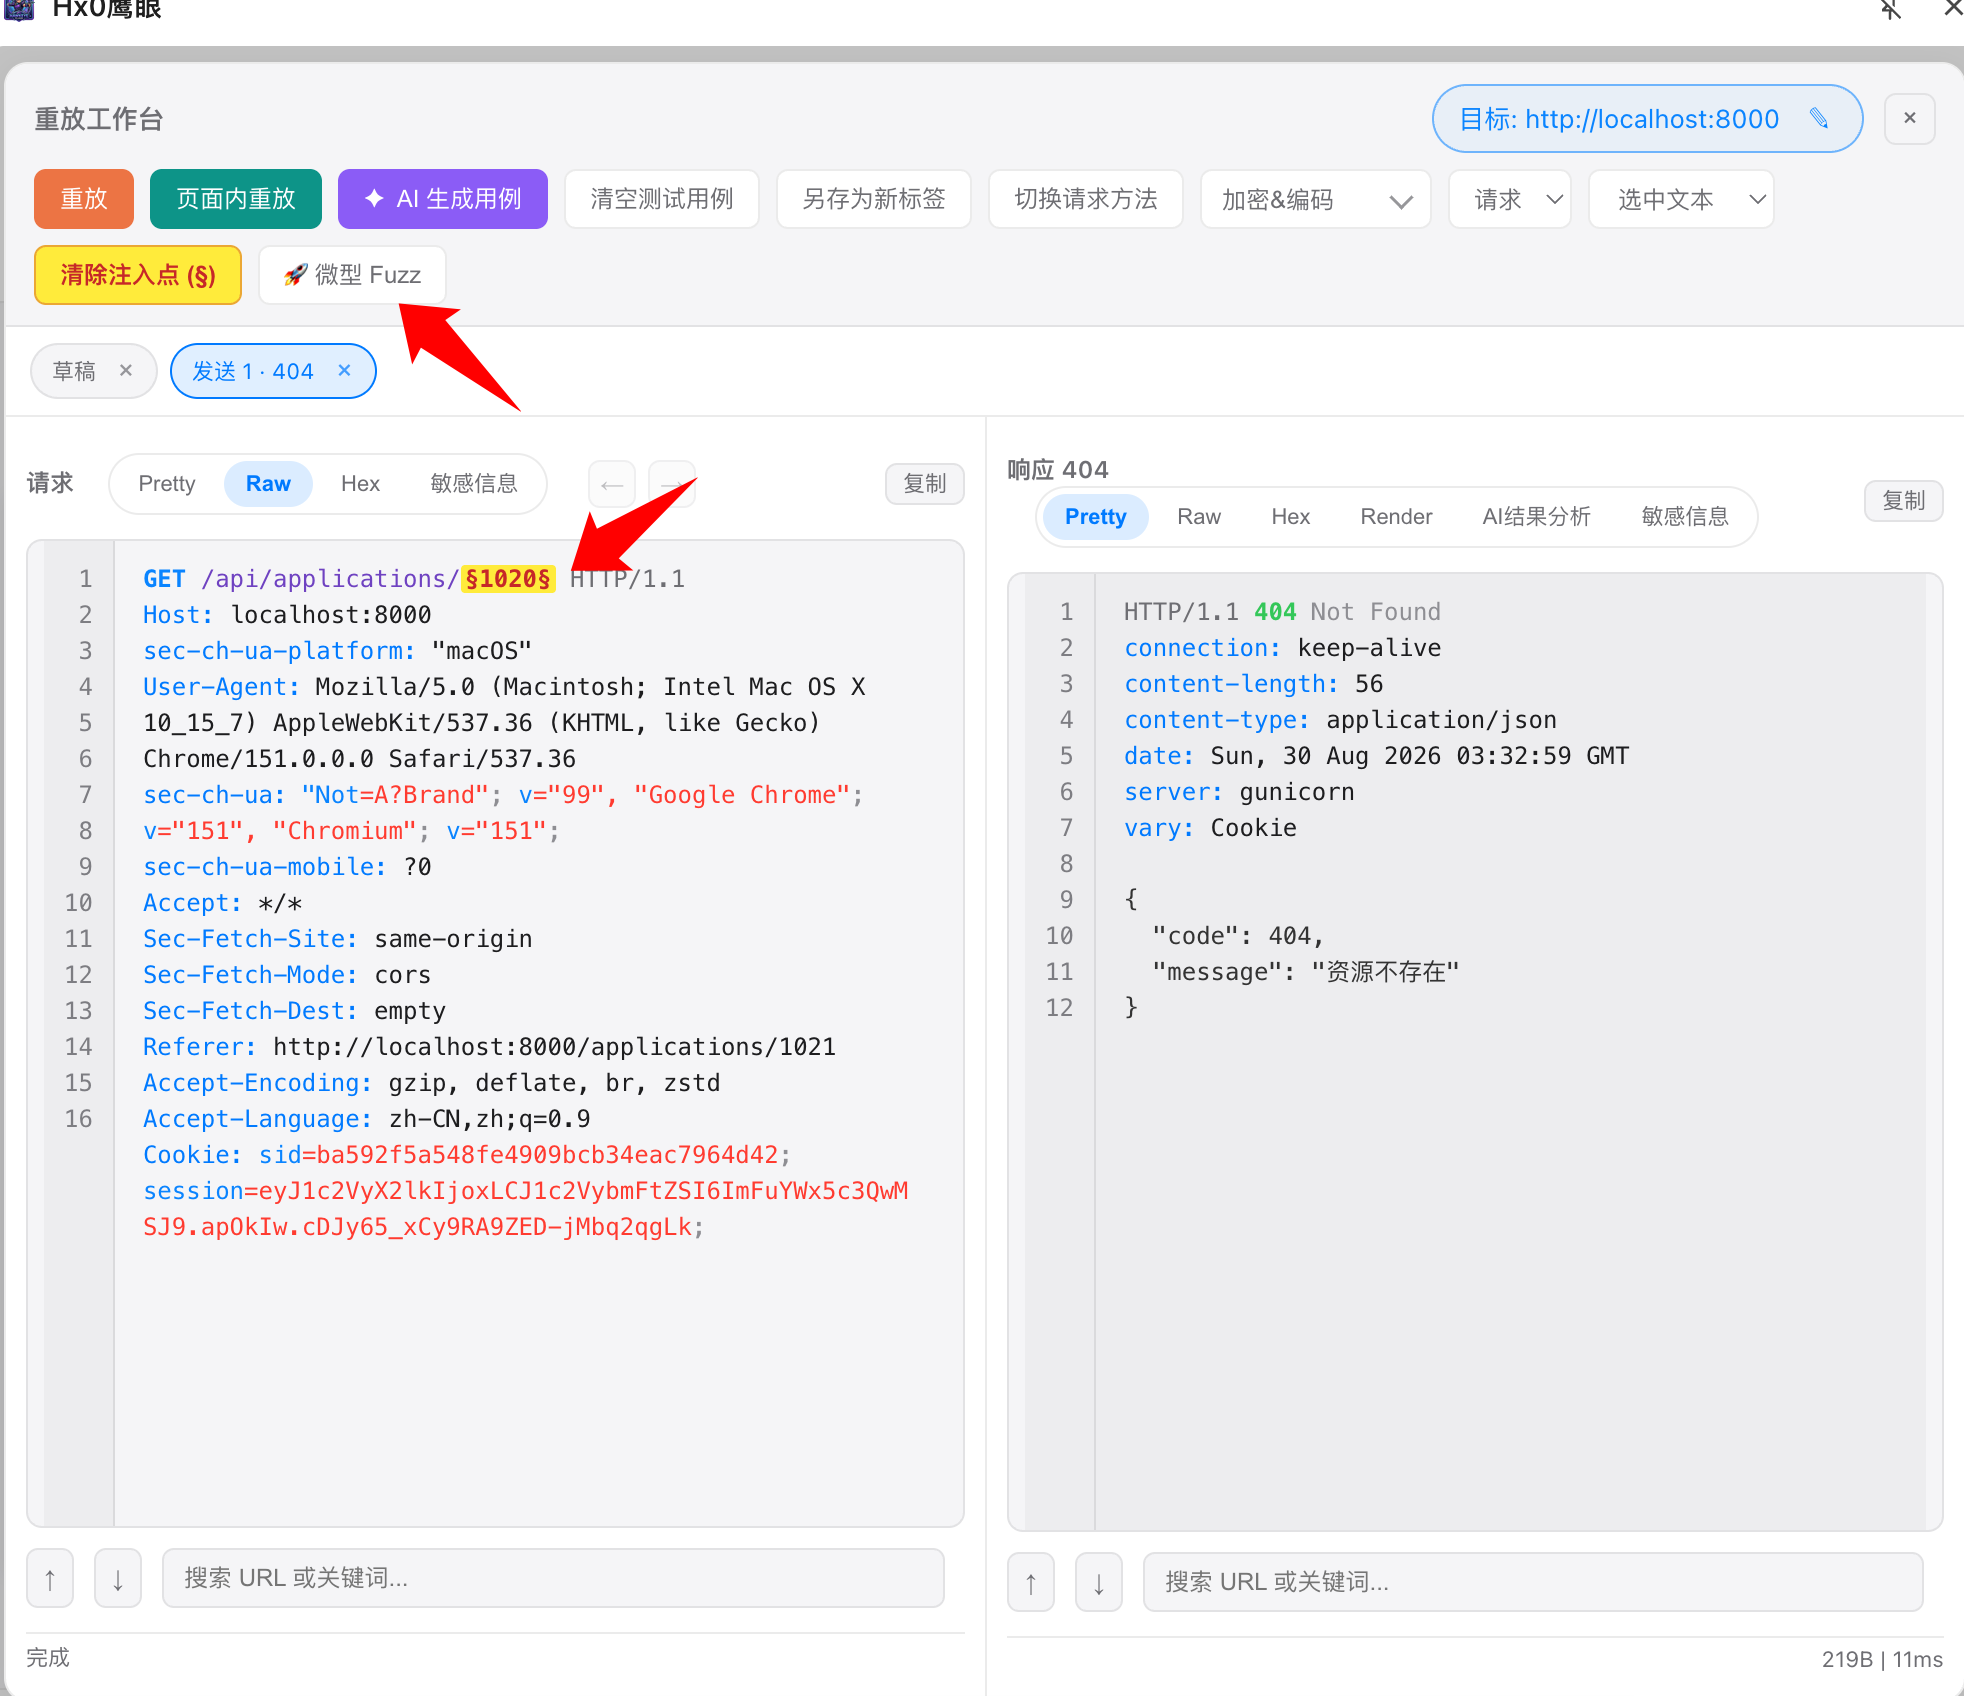Click the 页面内重放 button
This screenshot has height=1696, width=1964.
pyautogui.click(x=236, y=199)
